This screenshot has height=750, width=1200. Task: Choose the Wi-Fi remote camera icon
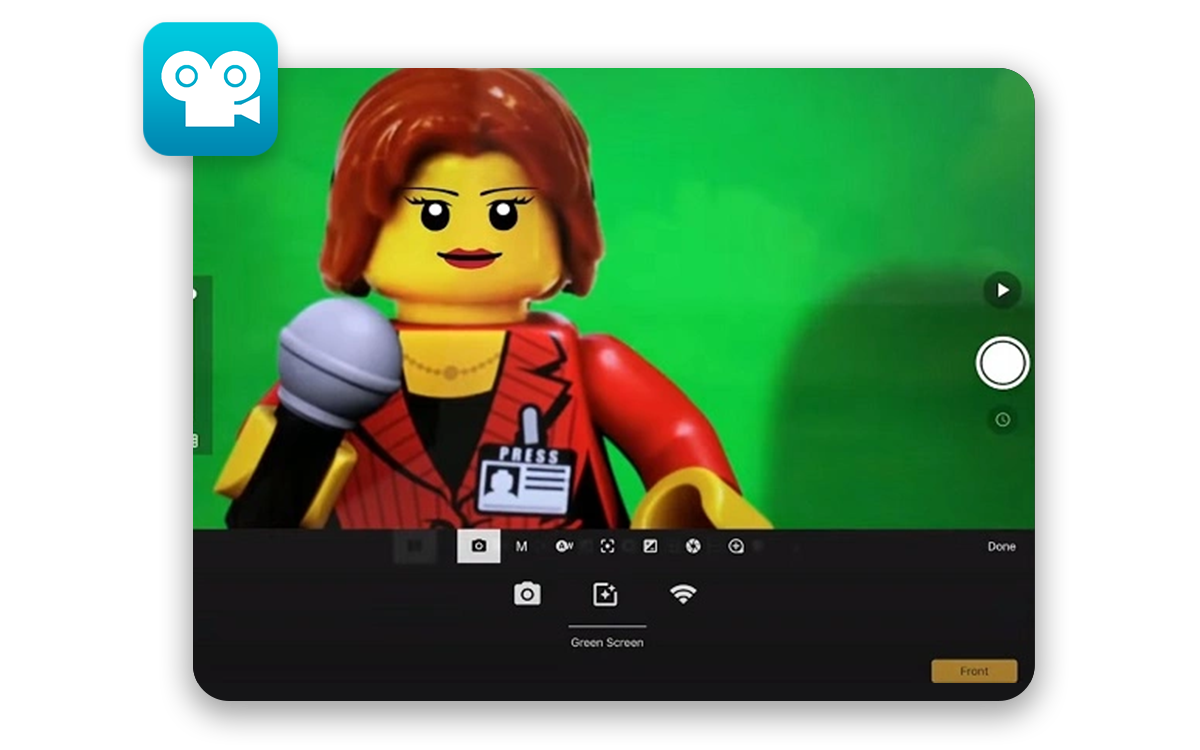[683, 594]
